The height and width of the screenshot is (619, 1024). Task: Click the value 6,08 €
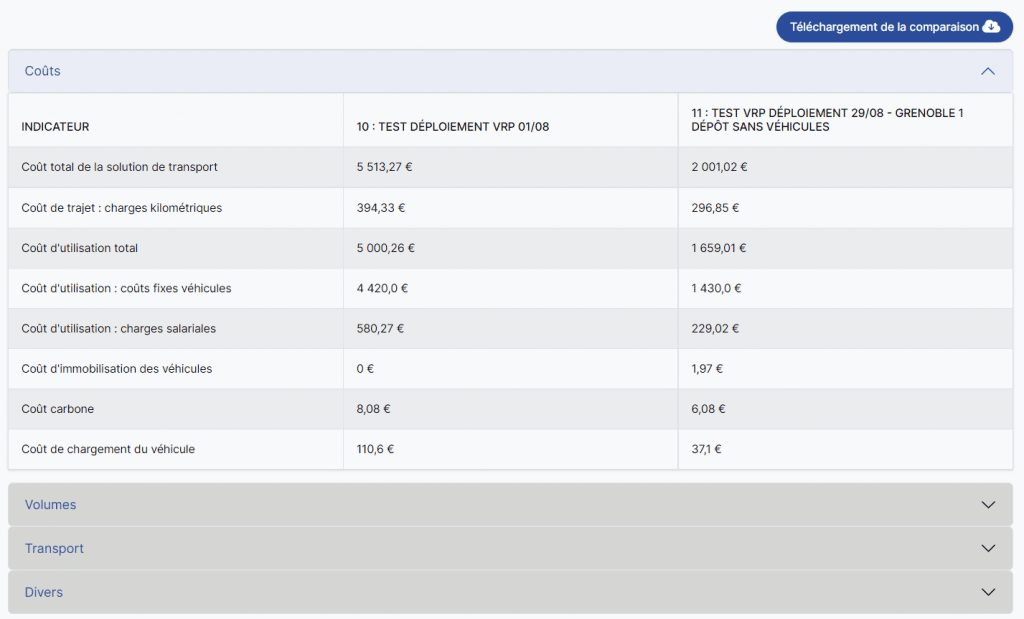pos(709,409)
